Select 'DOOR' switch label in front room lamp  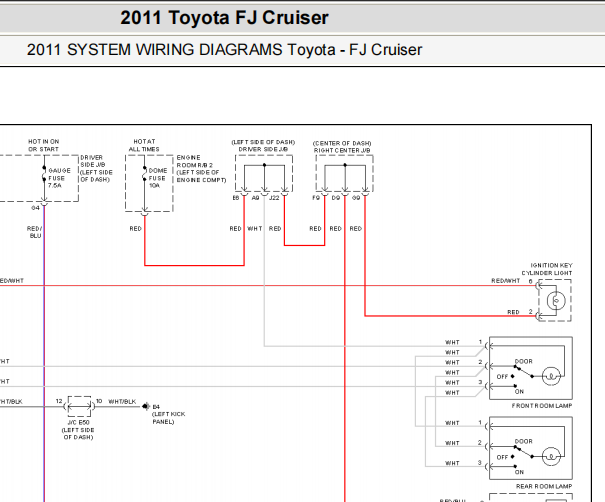tap(524, 362)
